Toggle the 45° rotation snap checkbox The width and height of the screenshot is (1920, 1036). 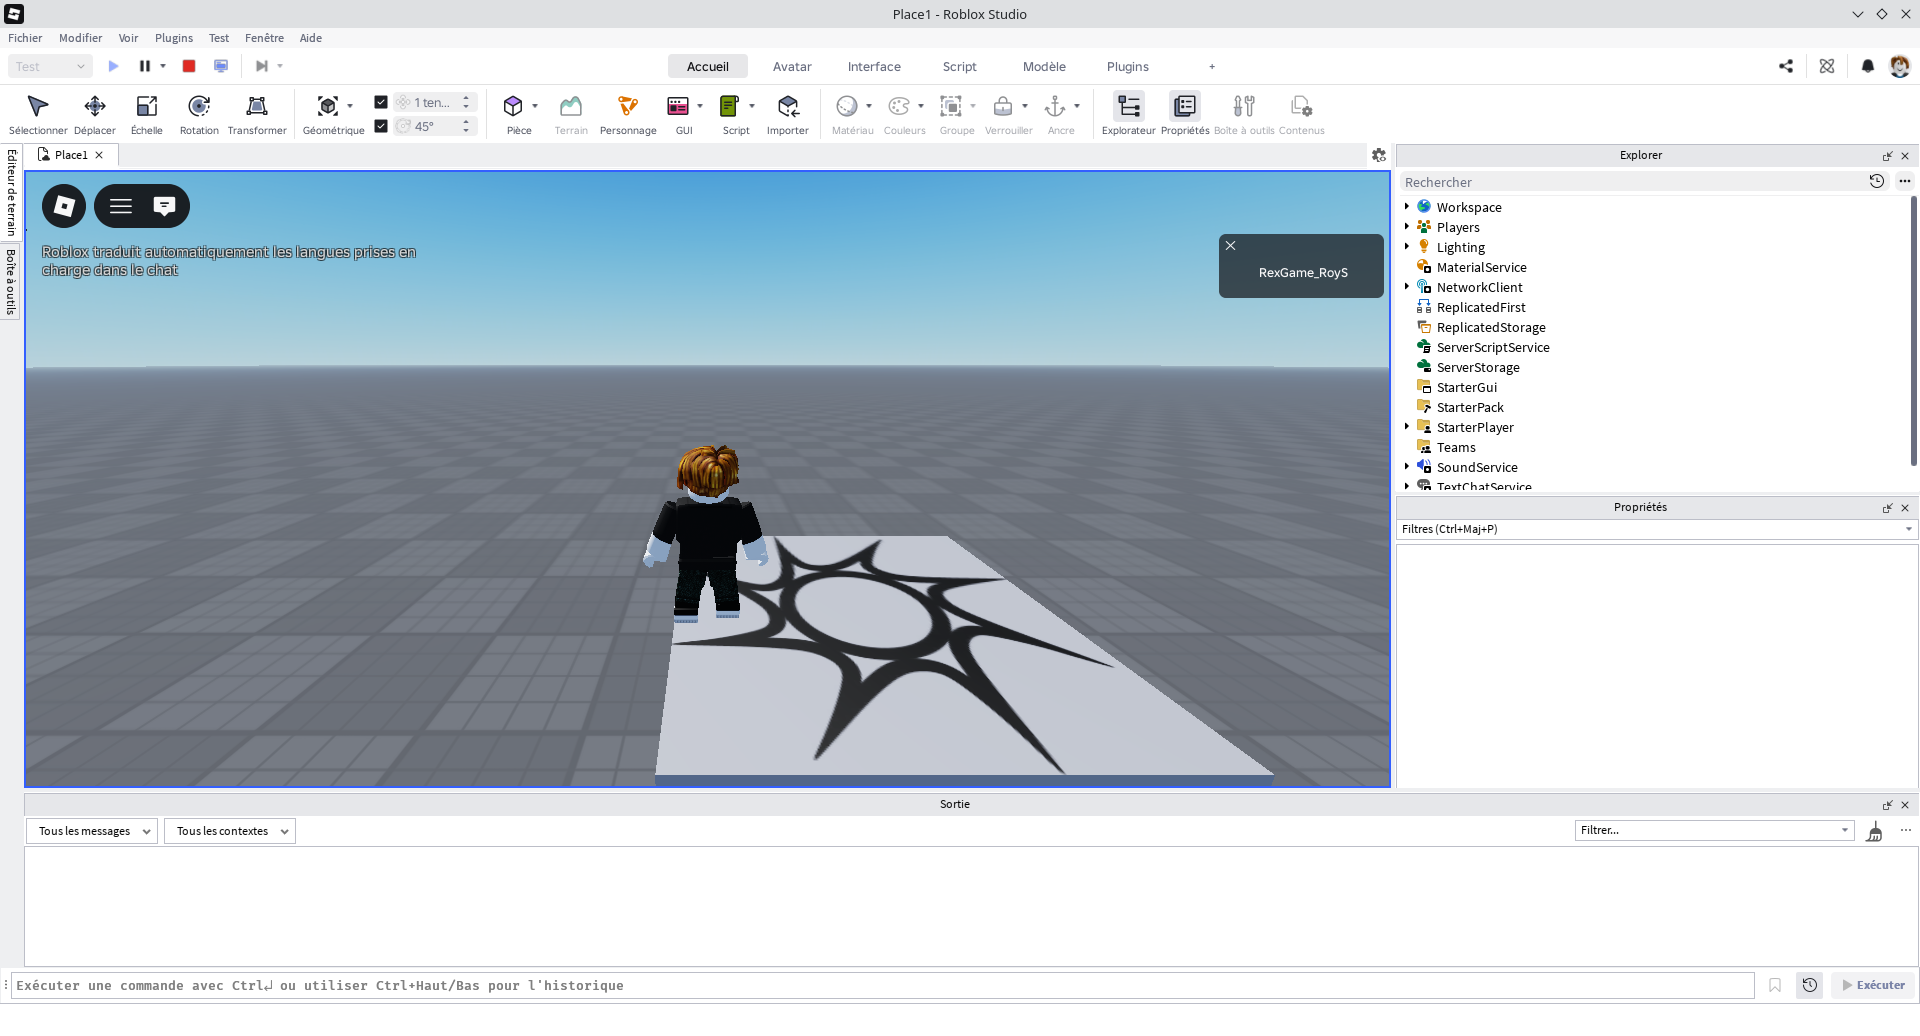click(x=381, y=126)
